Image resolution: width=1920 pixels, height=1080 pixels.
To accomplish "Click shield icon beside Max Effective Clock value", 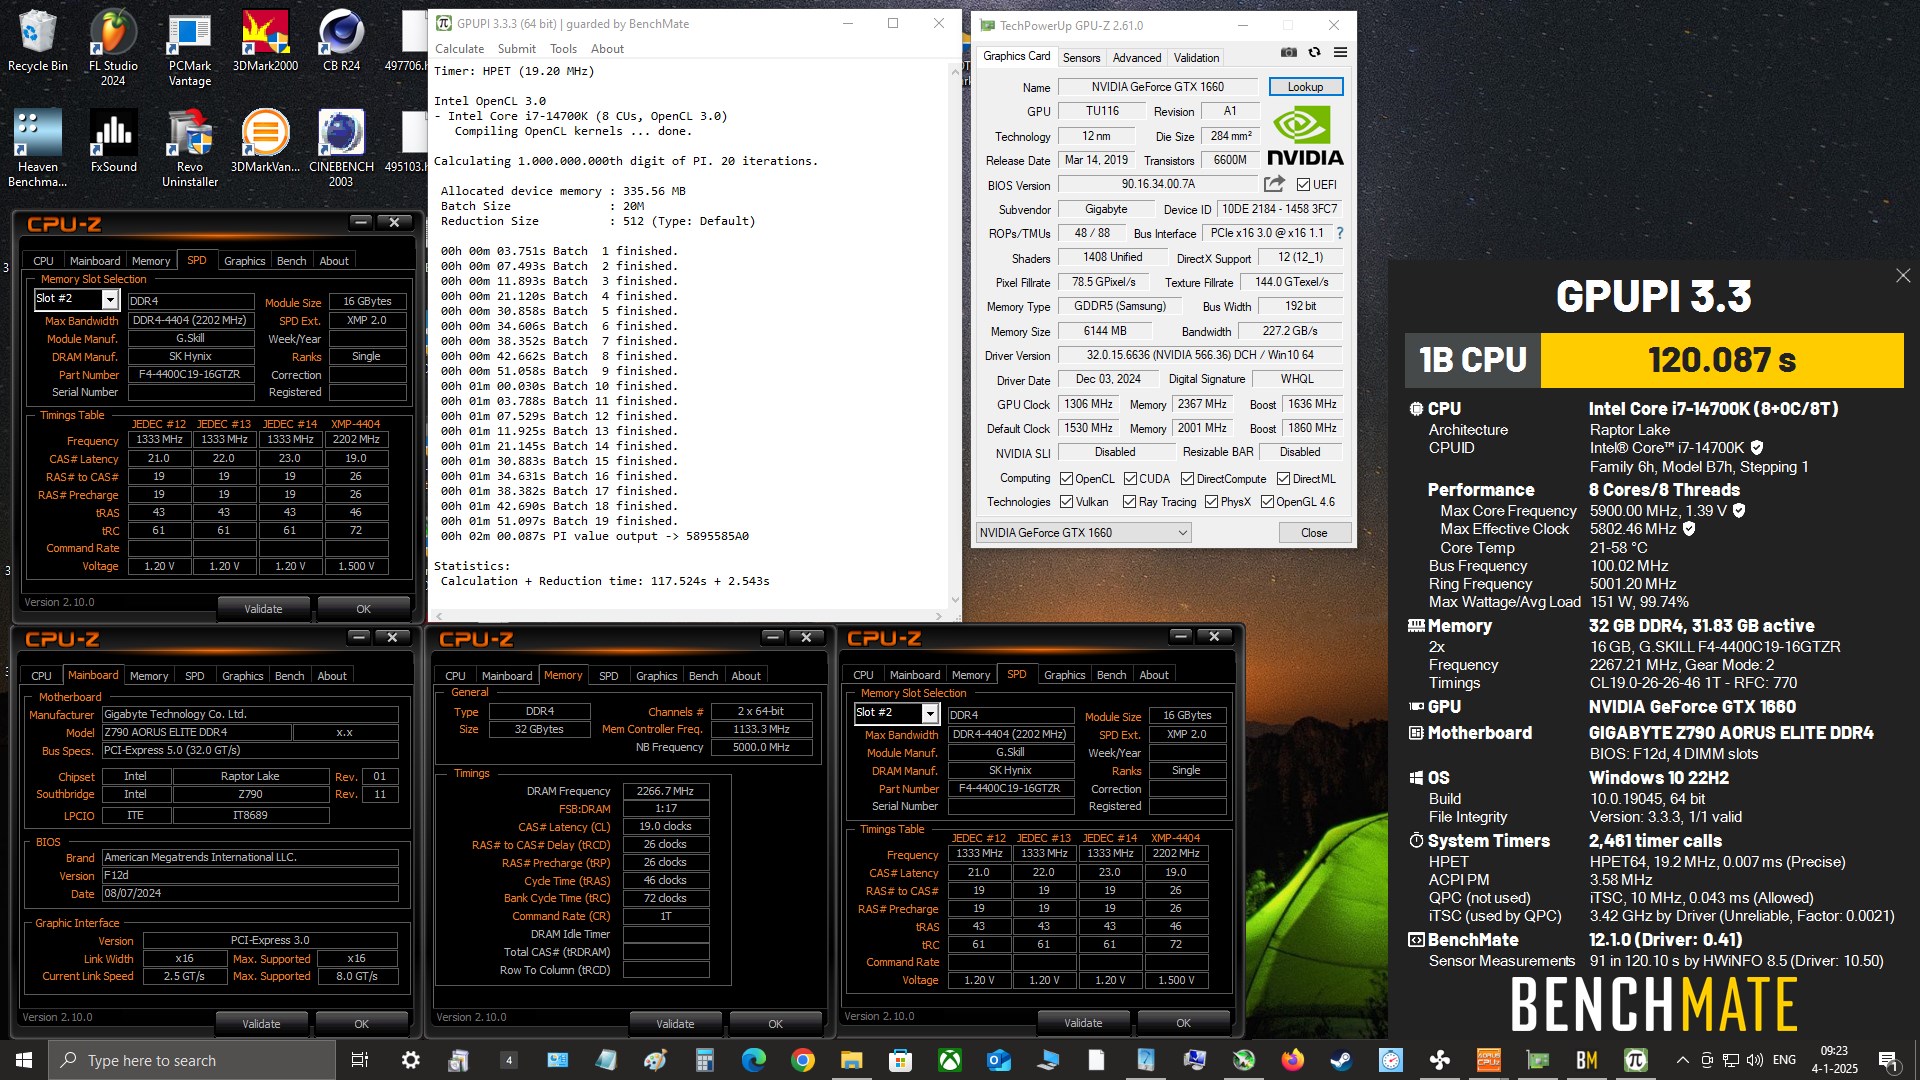I will [x=1689, y=529].
